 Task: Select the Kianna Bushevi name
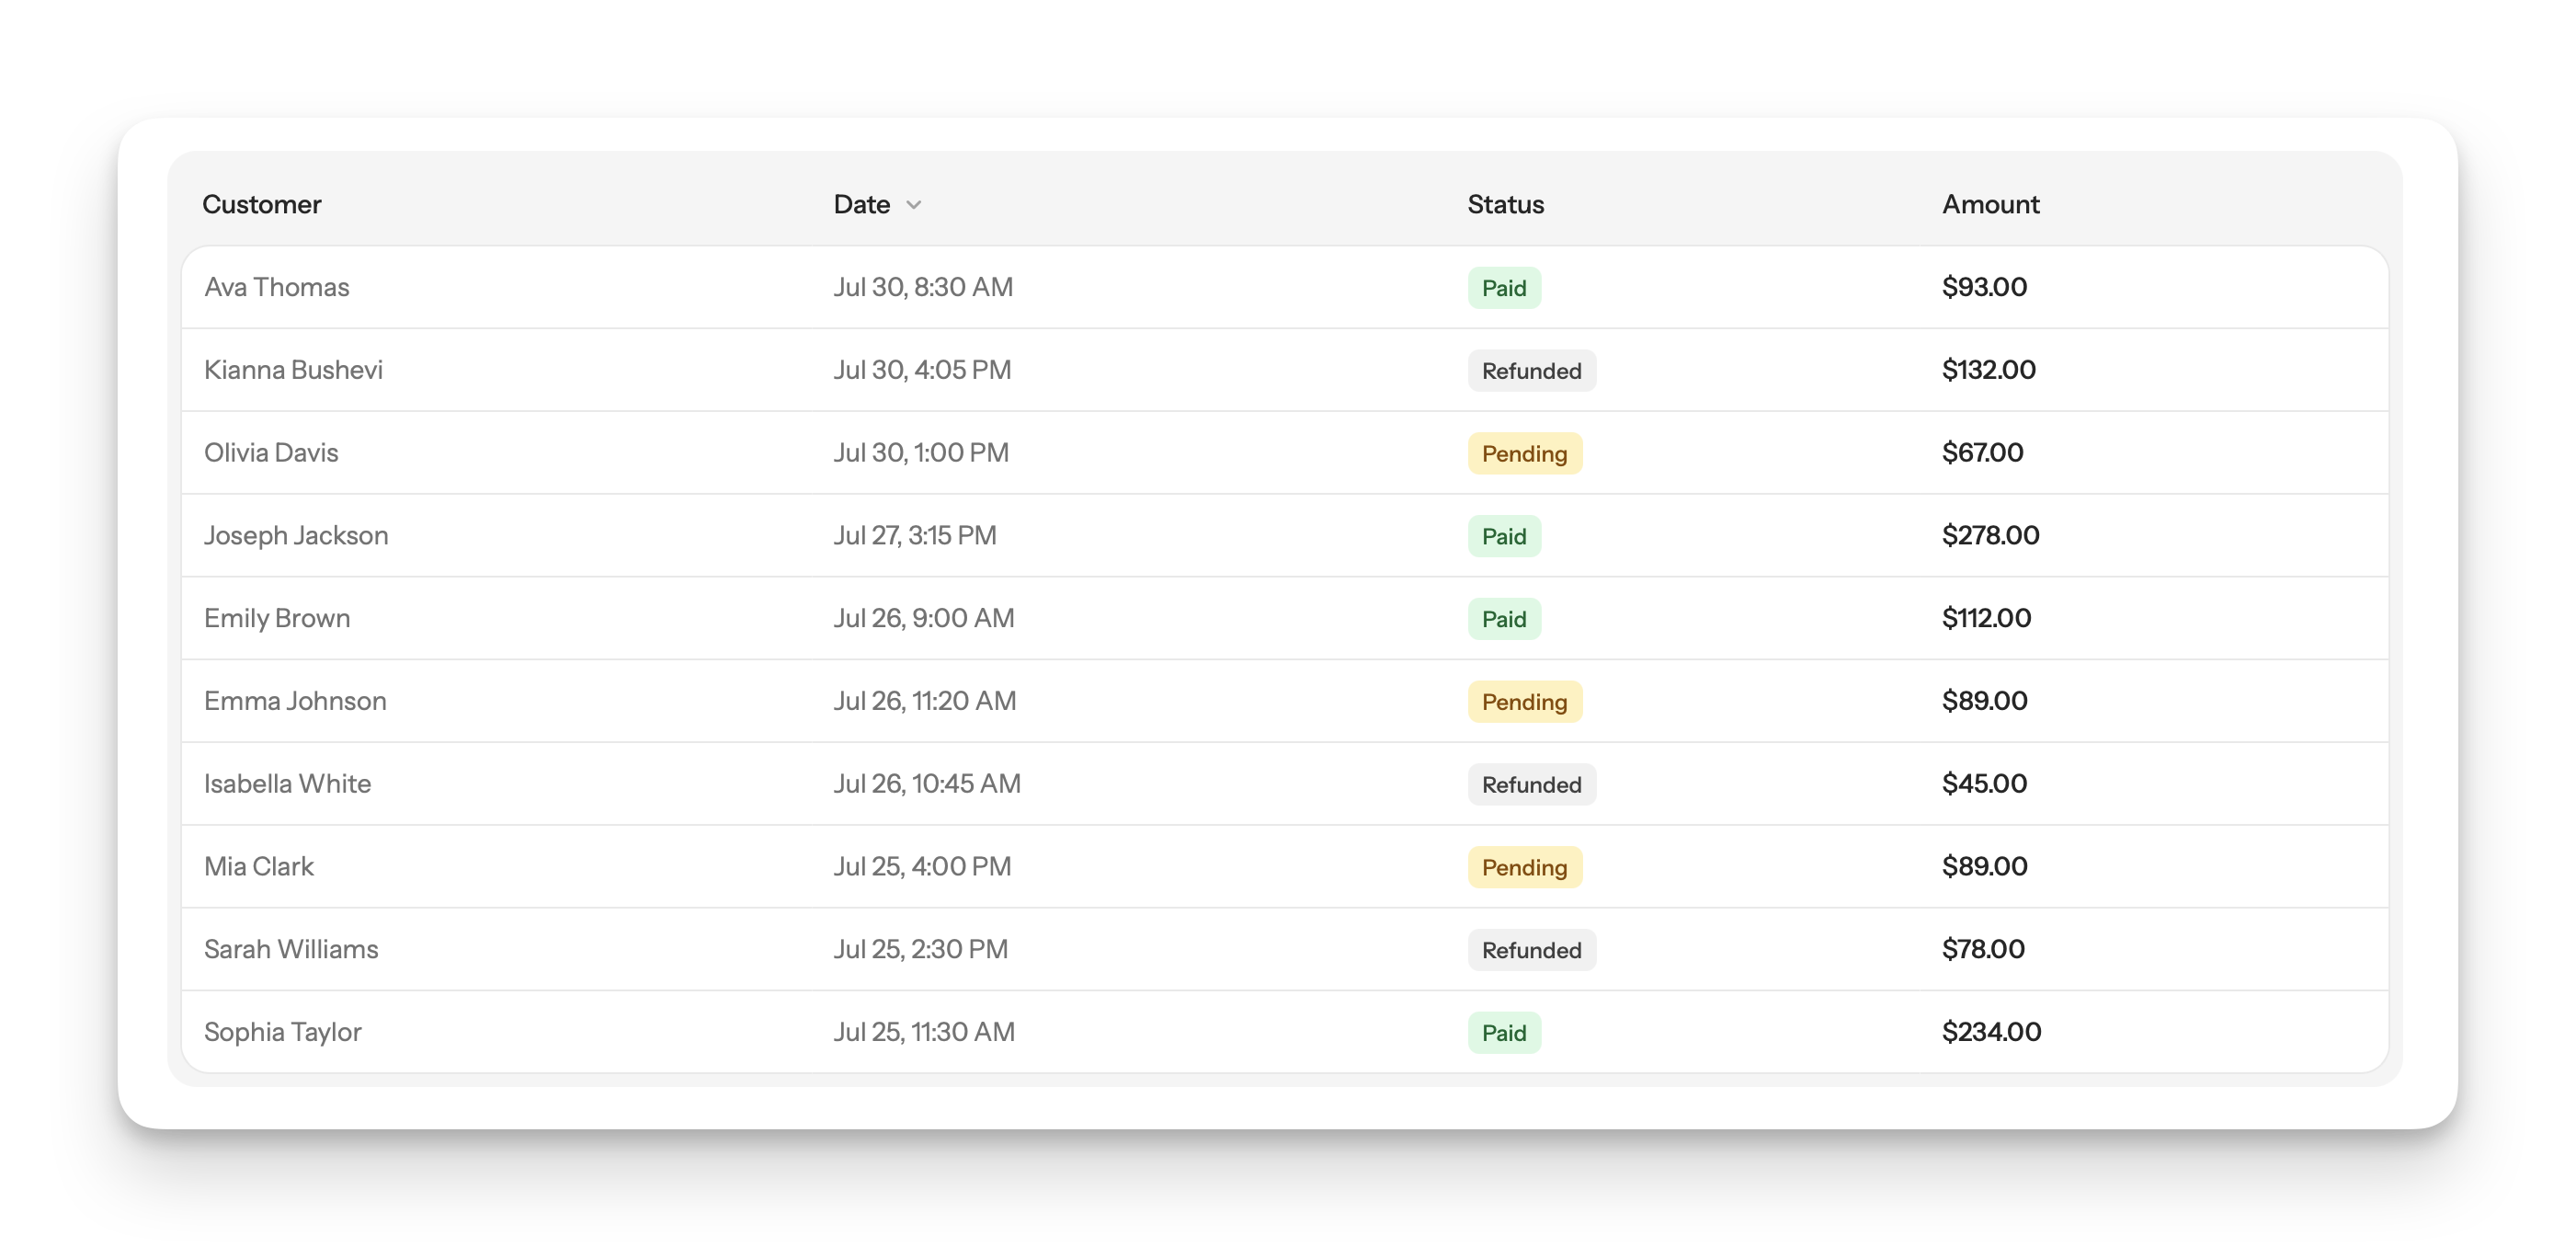[293, 370]
